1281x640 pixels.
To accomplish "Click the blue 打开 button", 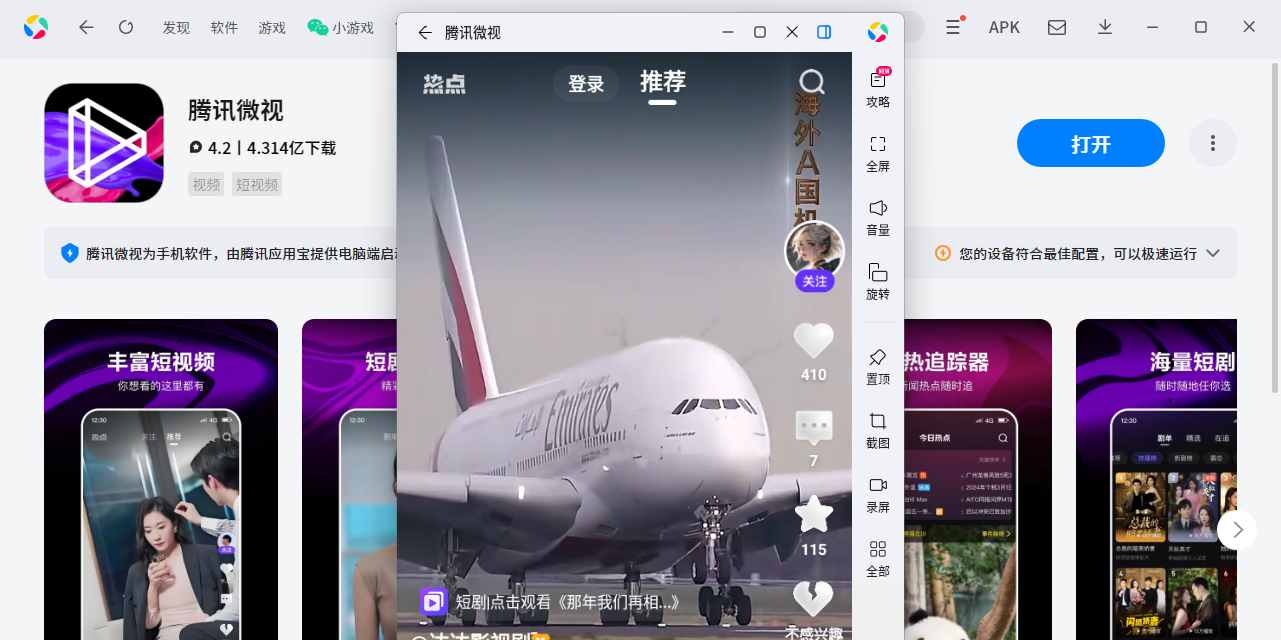I will (x=1090, y=143).
